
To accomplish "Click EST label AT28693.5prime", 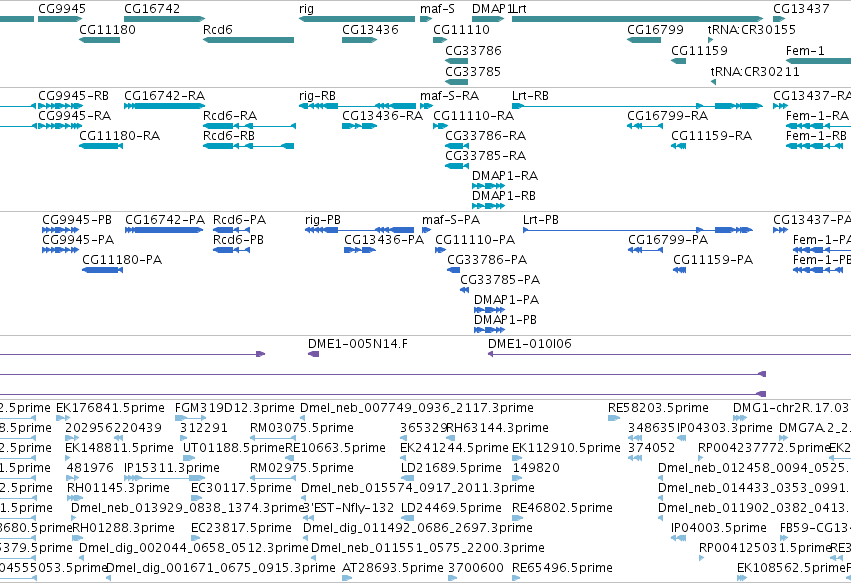I will click(393, 567).
